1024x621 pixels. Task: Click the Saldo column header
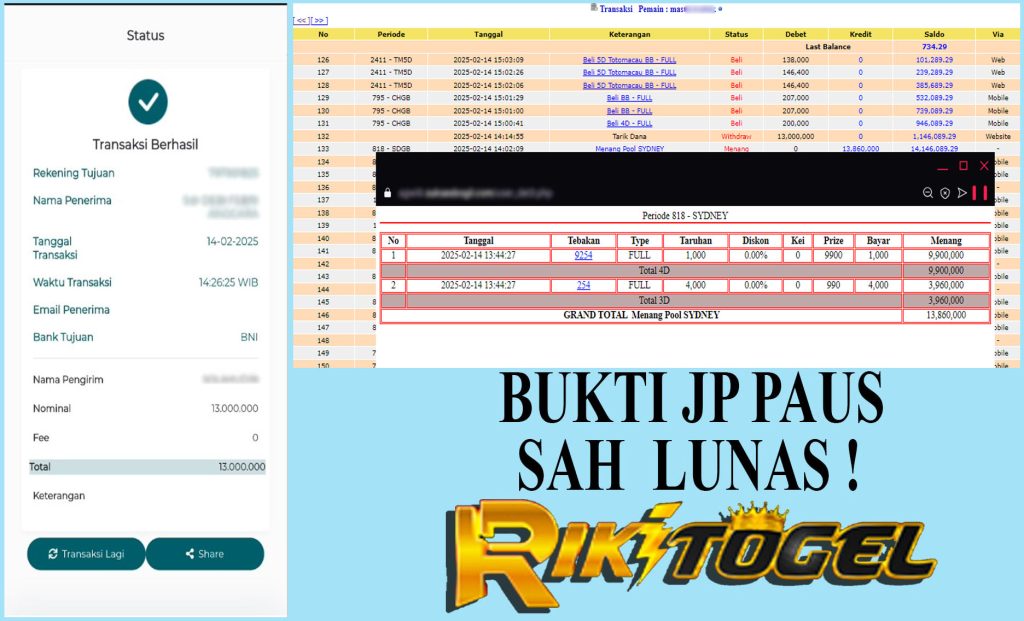click(934, 34)
